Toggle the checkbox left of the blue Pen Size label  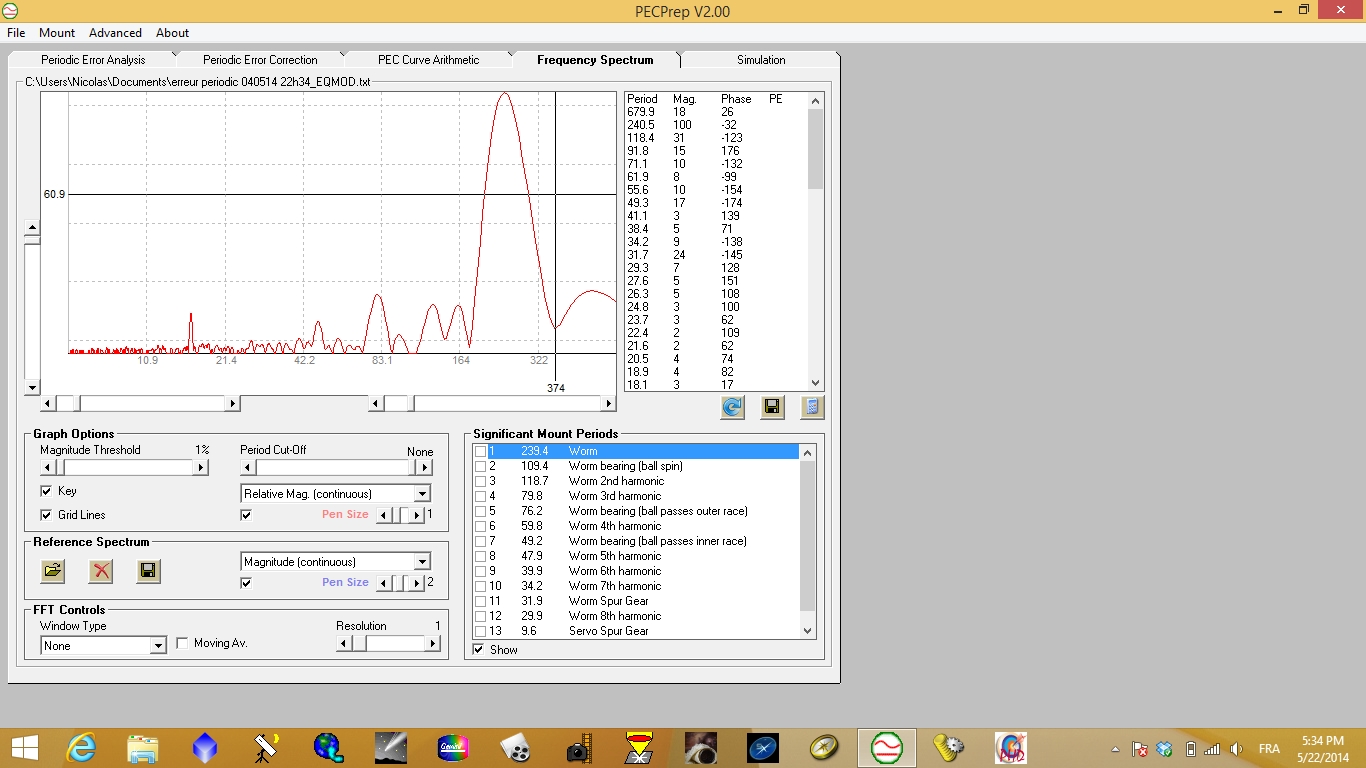246,583
